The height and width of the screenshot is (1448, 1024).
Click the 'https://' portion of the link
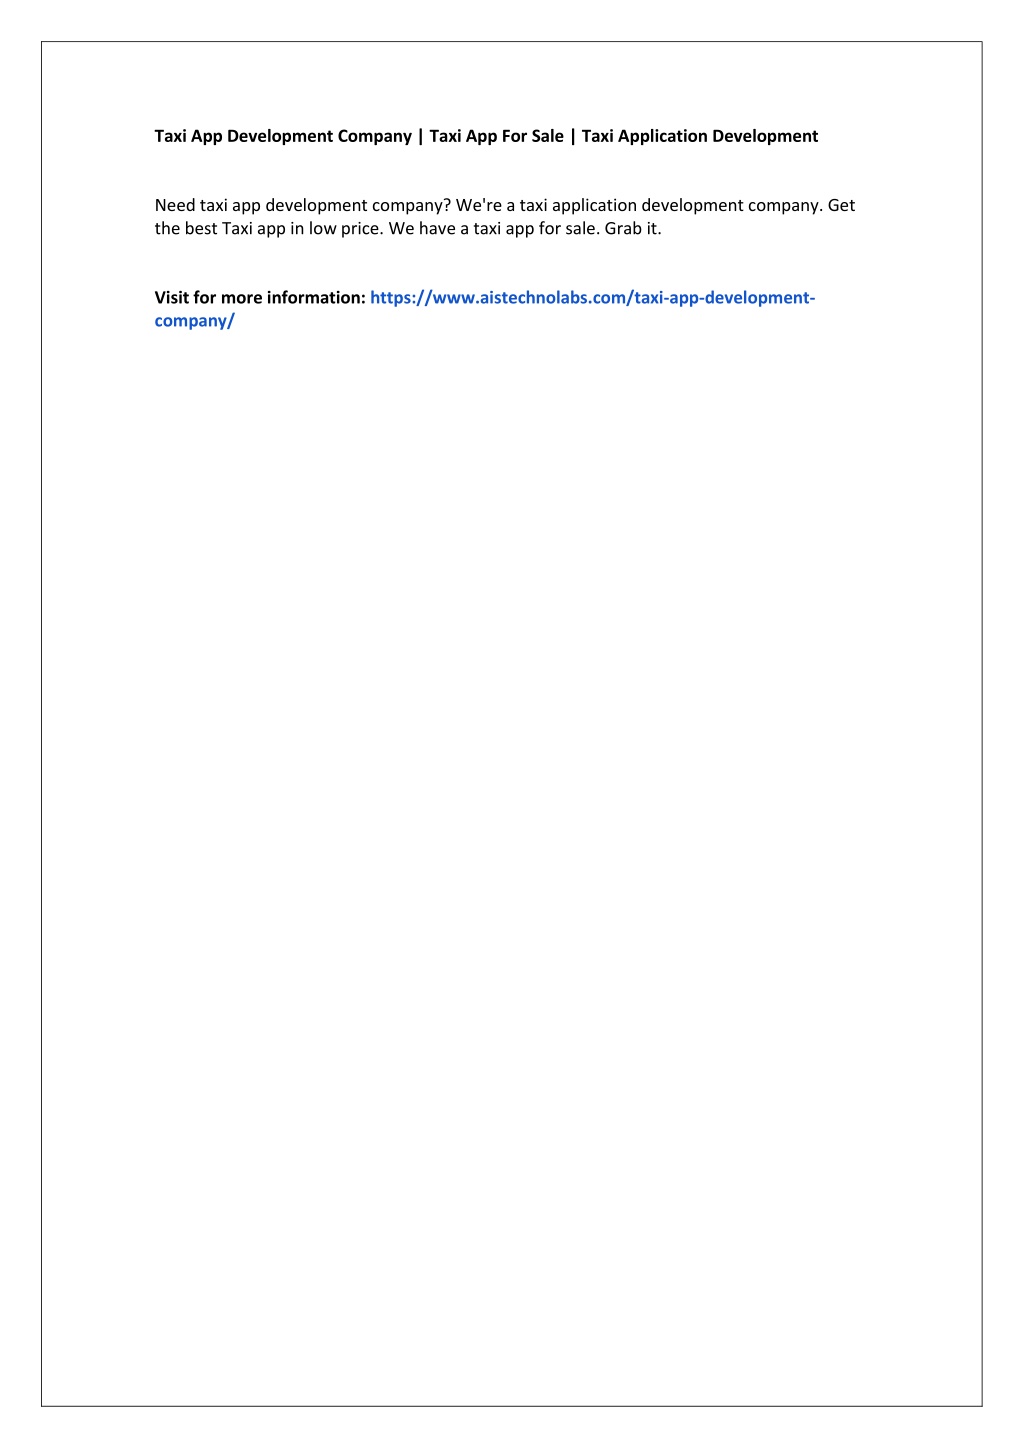[401, 298]
